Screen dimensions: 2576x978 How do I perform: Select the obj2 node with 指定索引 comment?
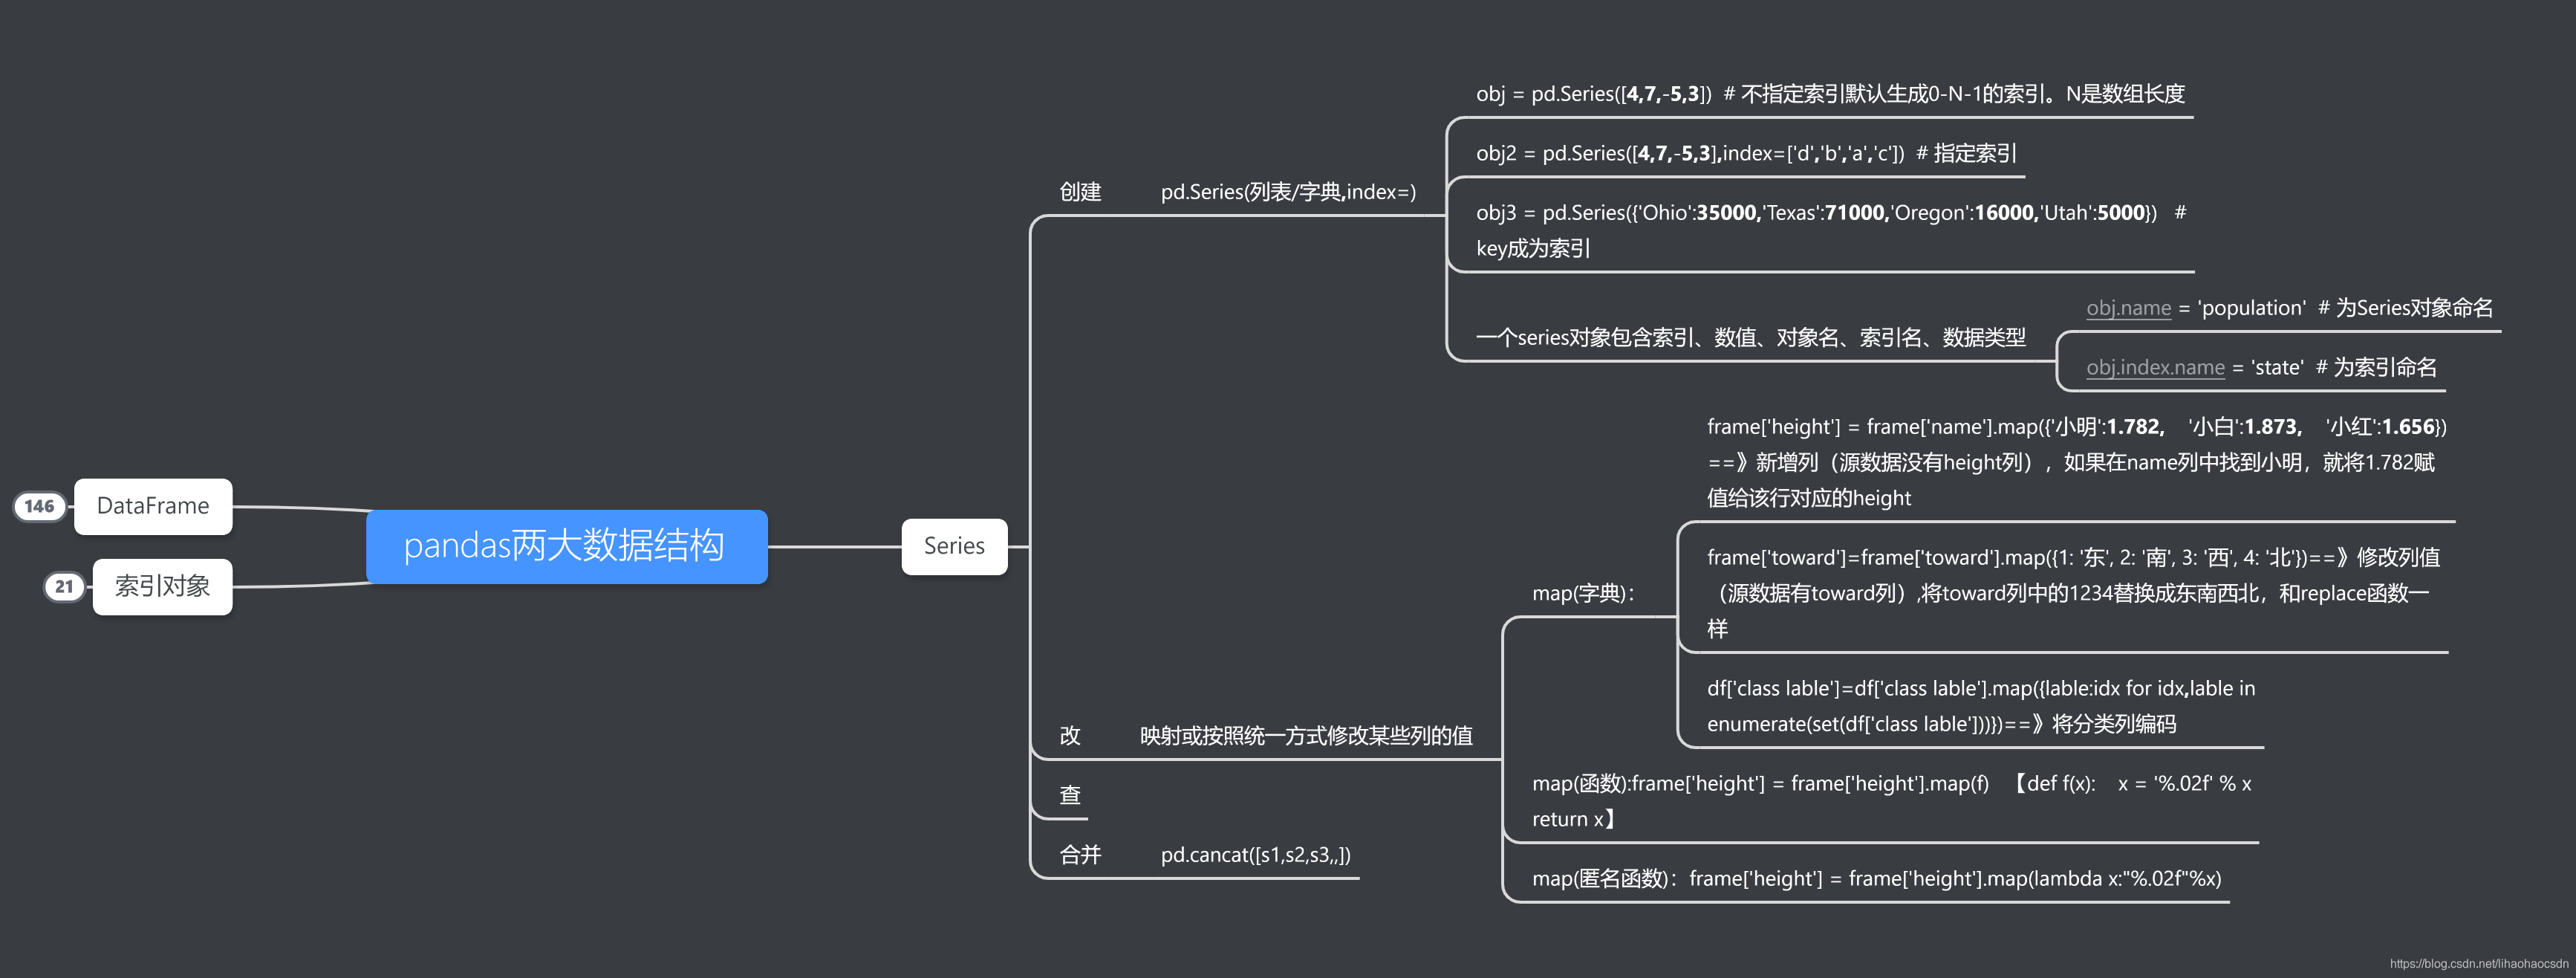tap(1746, 153)
